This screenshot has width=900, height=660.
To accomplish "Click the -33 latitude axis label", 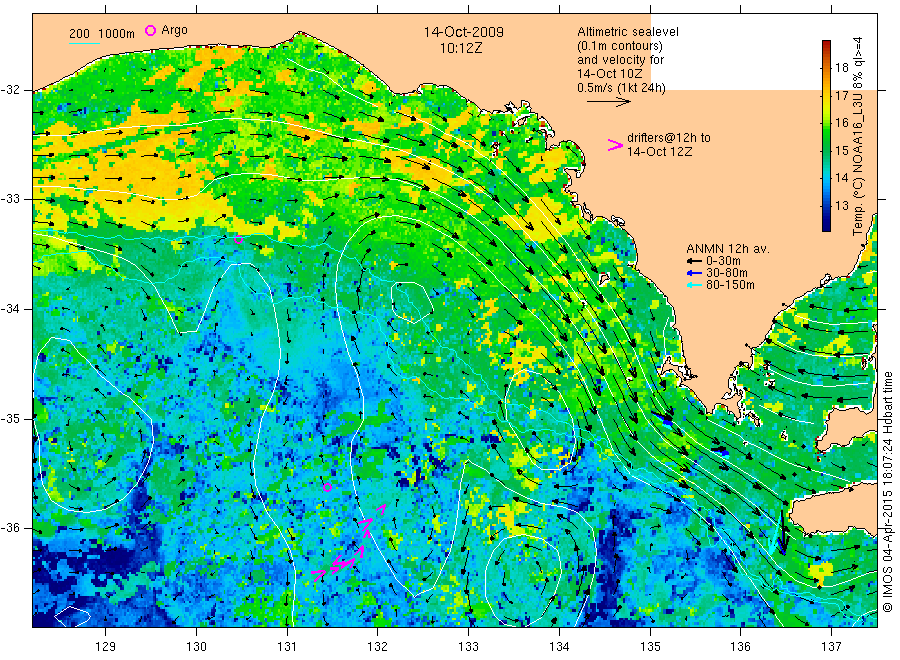I will click(x=10, y=199).
